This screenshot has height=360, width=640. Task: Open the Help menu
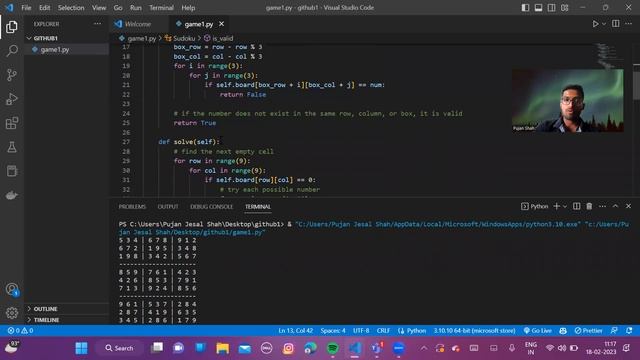188,8
